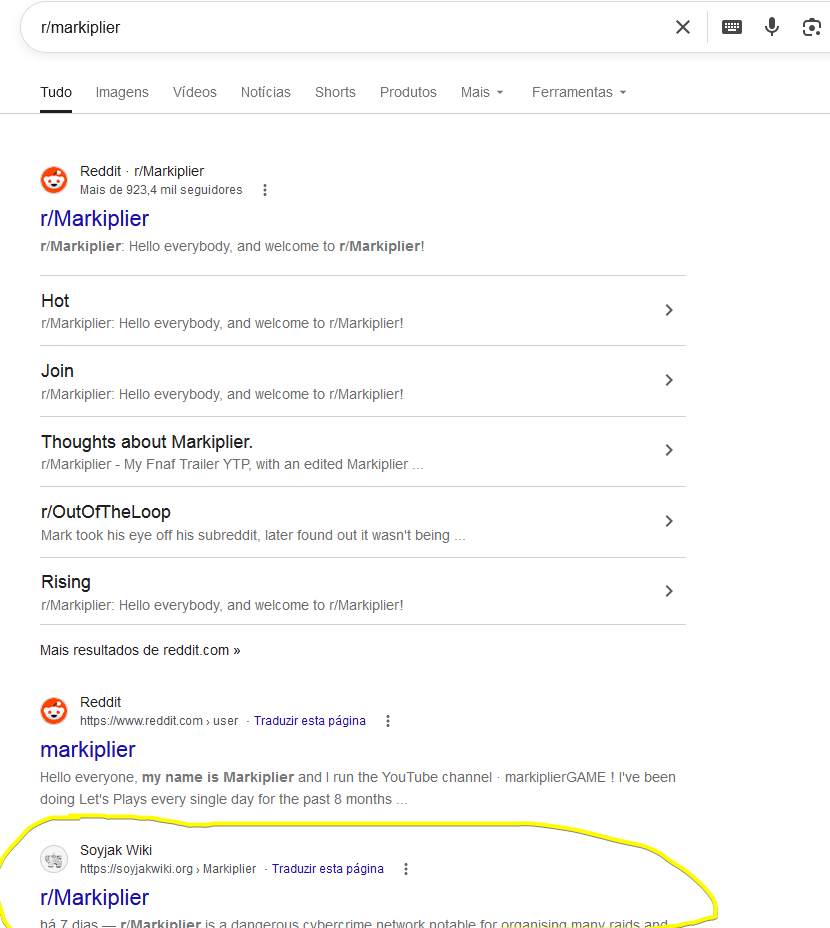The width and height of the screenshot is (830, 928).
Task: Expand the r/OutOfTheLoop sitelink chevron
Action: pyautogui.click(x=669, y=521)
